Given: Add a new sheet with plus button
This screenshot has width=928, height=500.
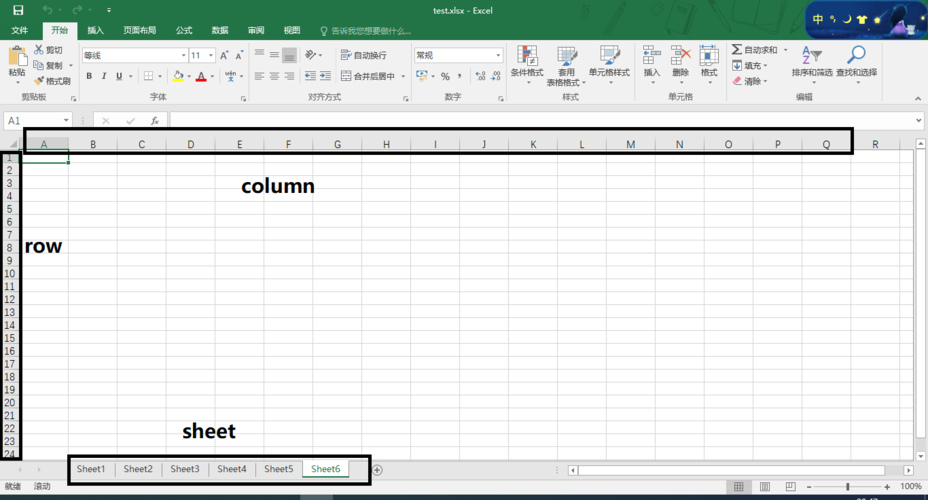Looking at the screenshot, I should (377, 470).
